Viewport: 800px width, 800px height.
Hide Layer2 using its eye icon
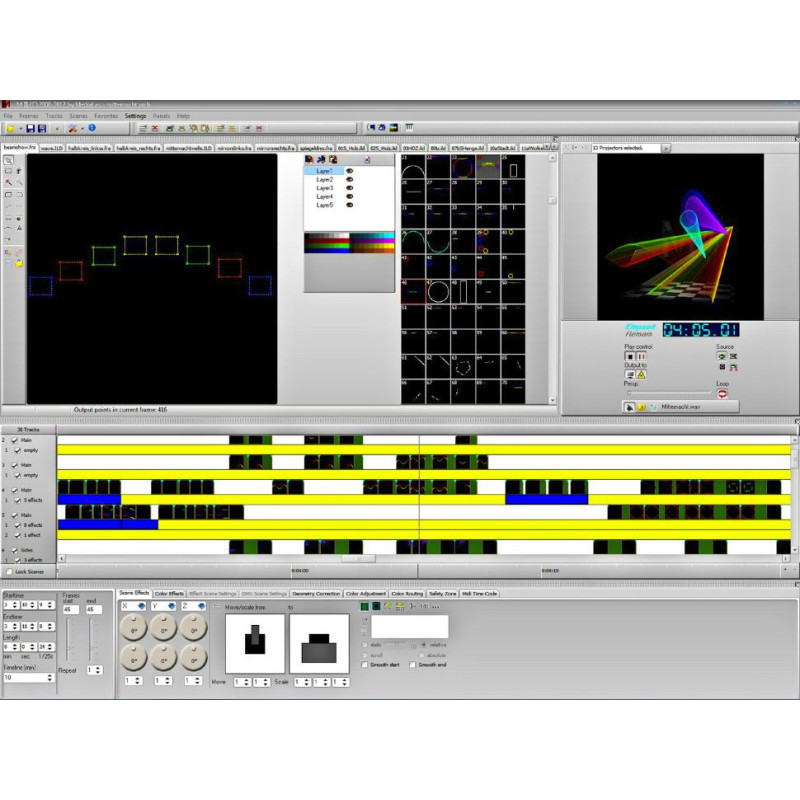point(349,180)
